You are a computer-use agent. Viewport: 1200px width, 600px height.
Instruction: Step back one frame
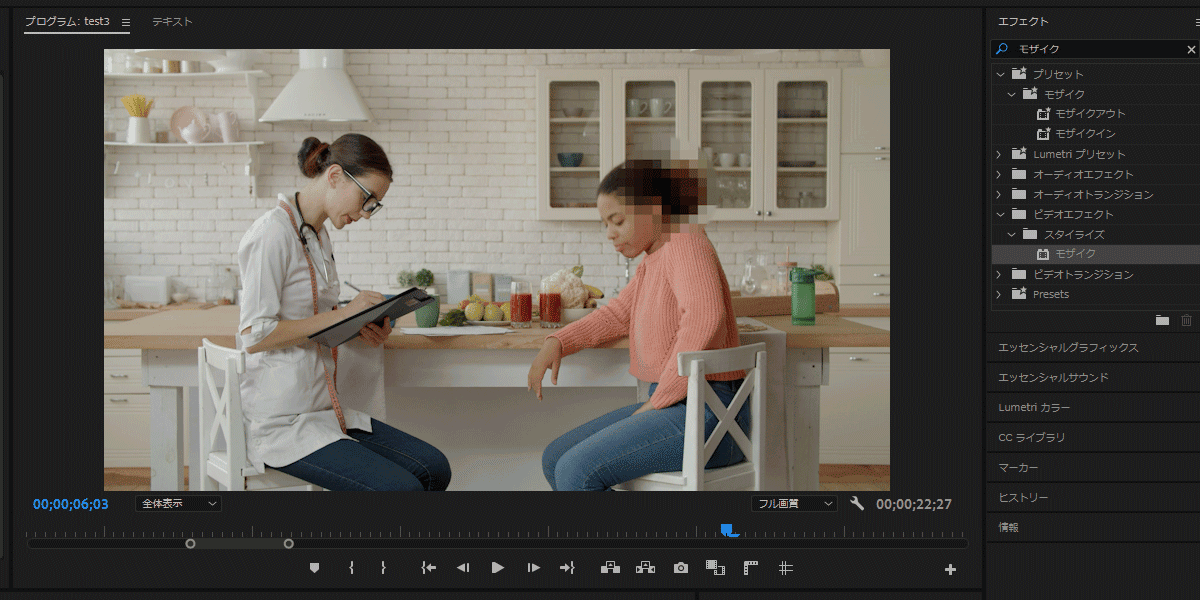463,568
